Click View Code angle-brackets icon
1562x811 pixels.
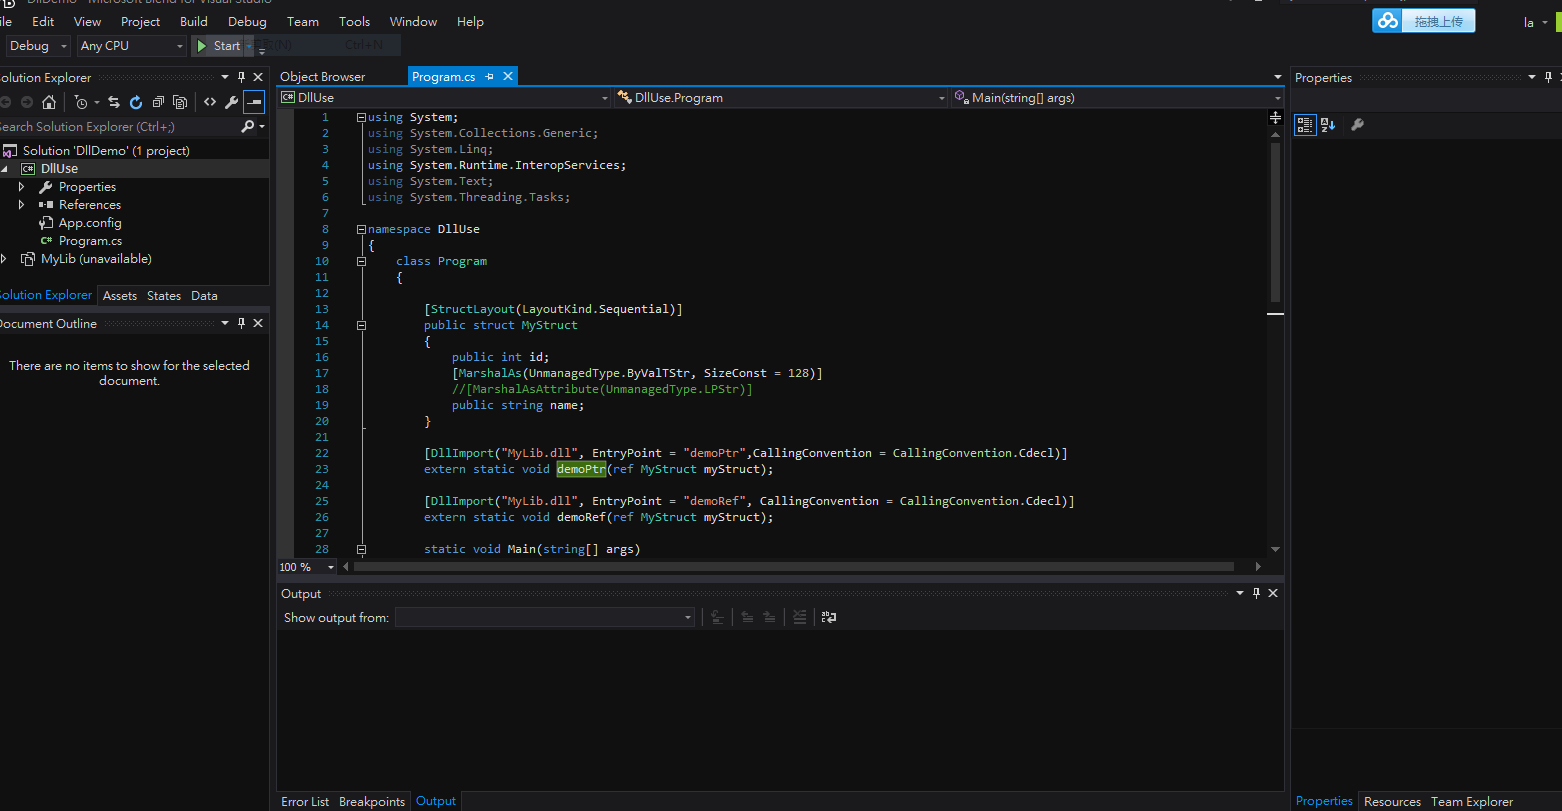coord(210,102)
